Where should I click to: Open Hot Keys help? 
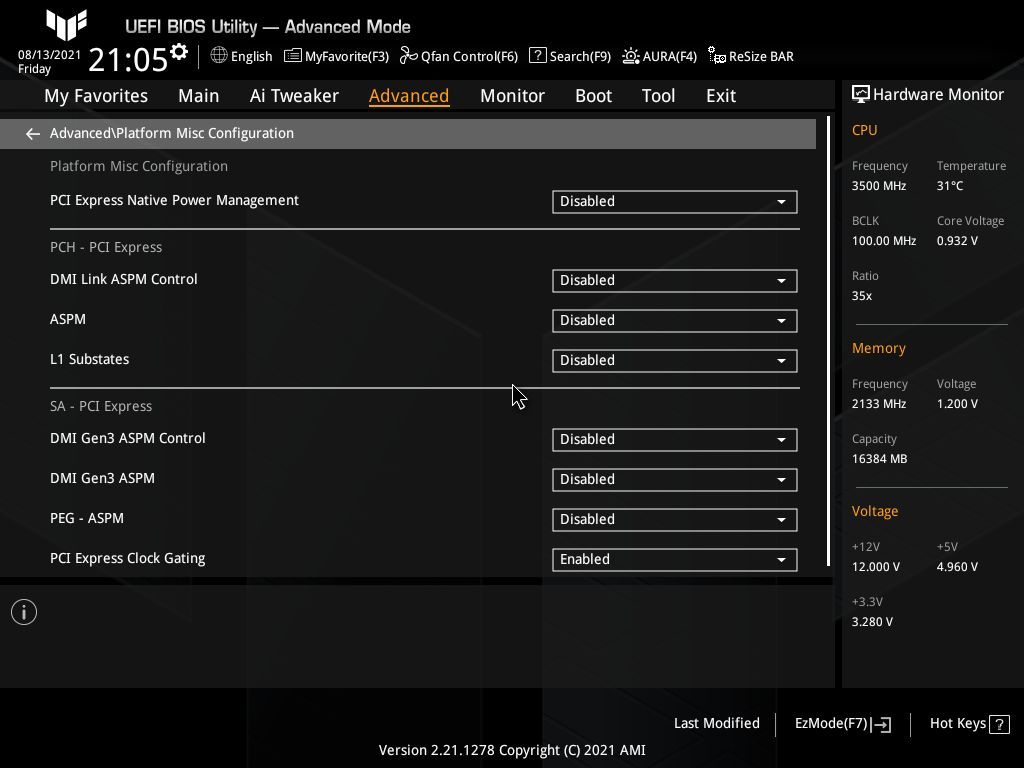point(969,724)
